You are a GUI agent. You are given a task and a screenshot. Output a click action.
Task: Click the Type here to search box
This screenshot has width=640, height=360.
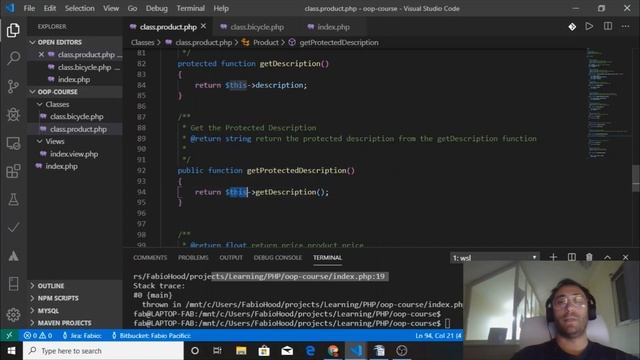point(103,351)
